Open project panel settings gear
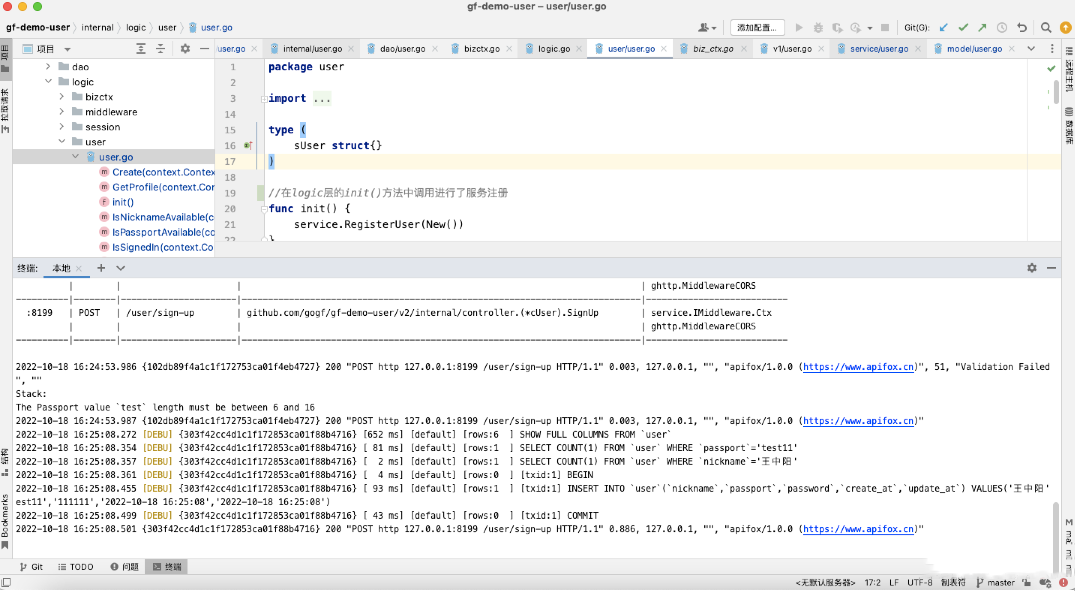 click(185, 49)
